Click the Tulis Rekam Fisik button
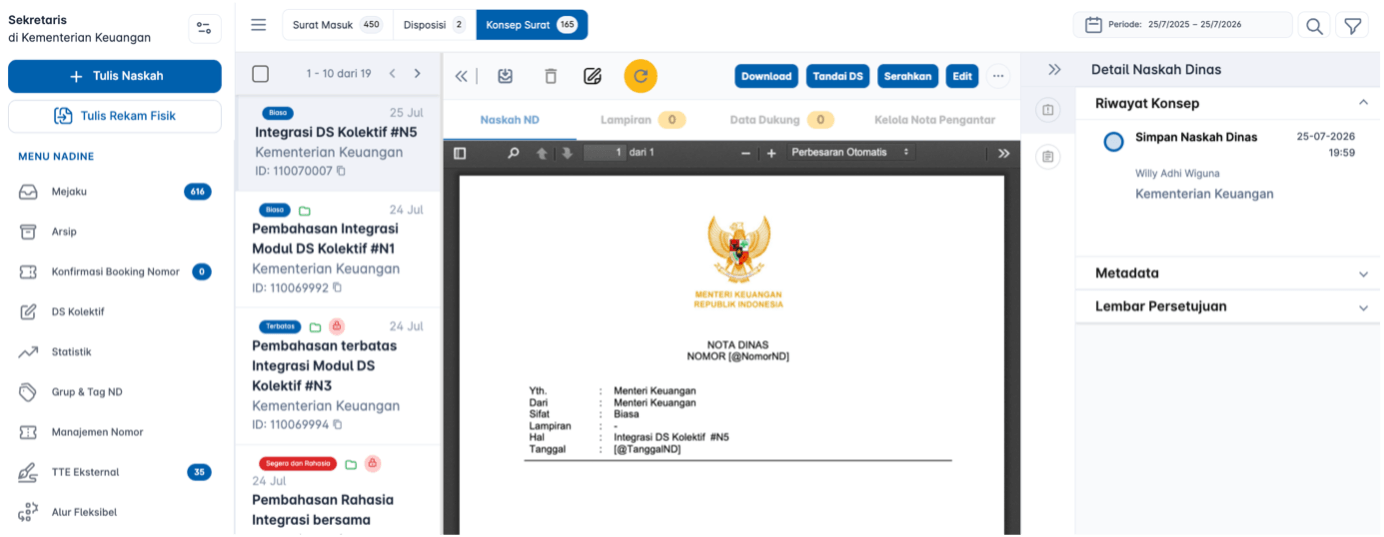This screenshot has height=537, width=1384. 115,116
